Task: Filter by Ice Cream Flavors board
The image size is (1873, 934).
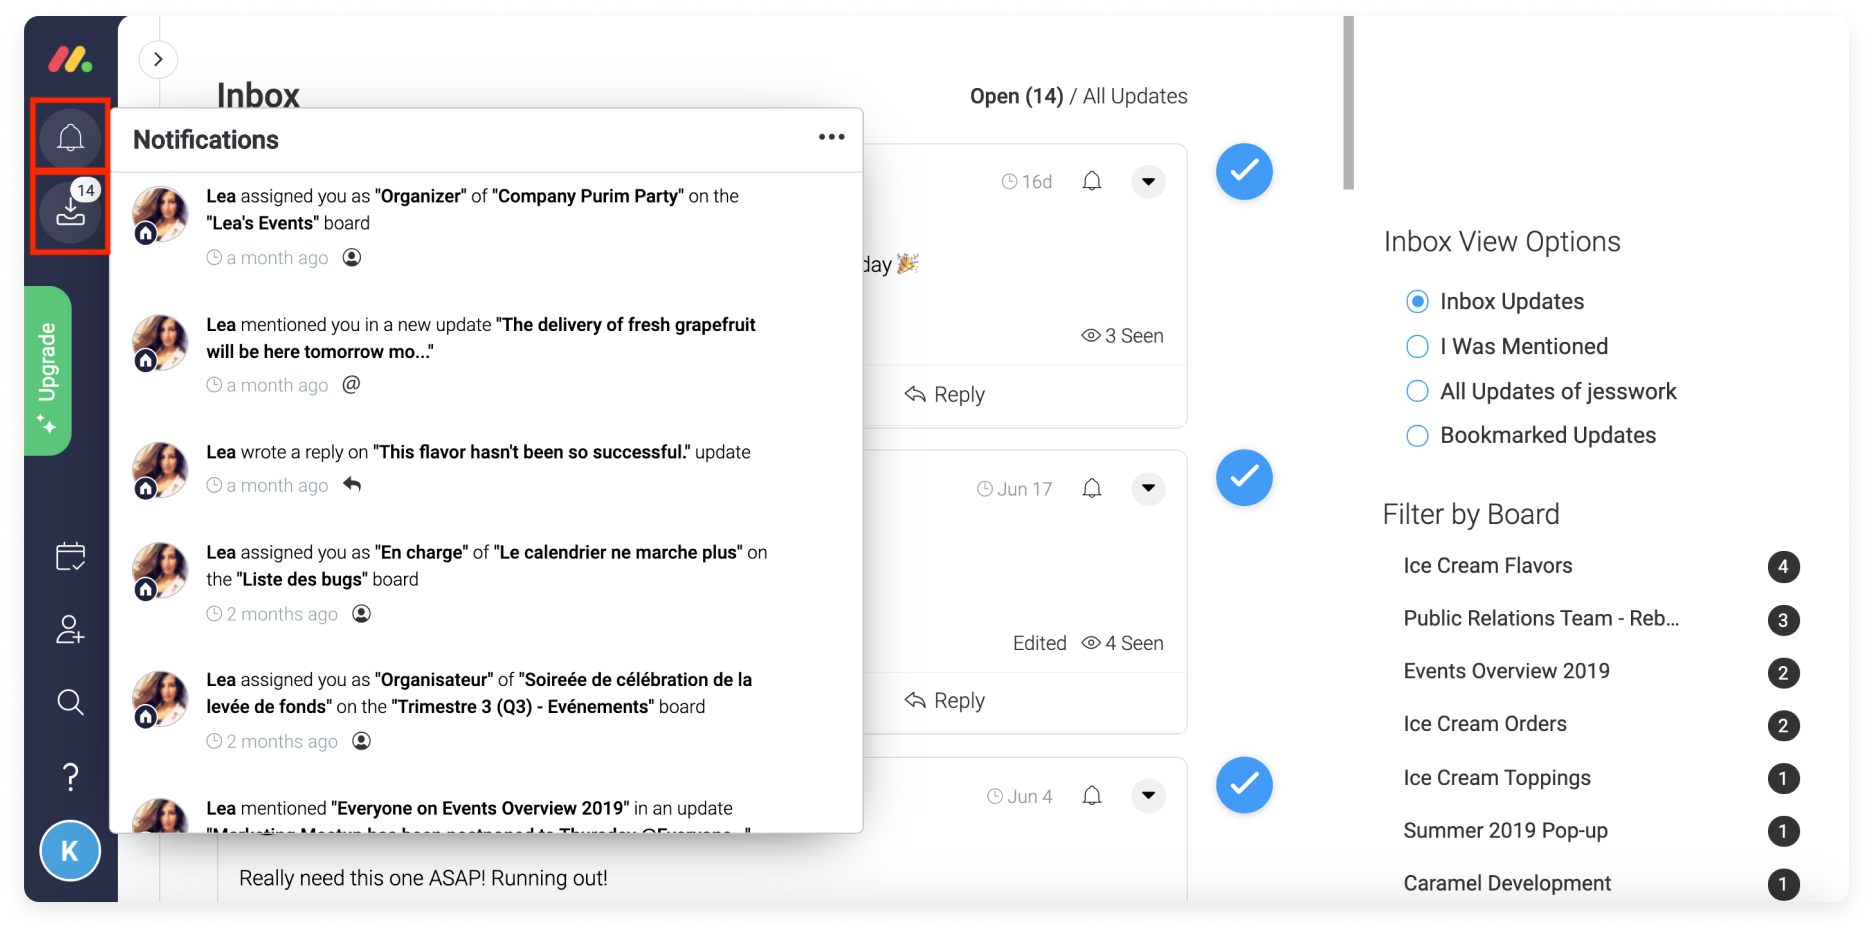Action: [1488, 566]
